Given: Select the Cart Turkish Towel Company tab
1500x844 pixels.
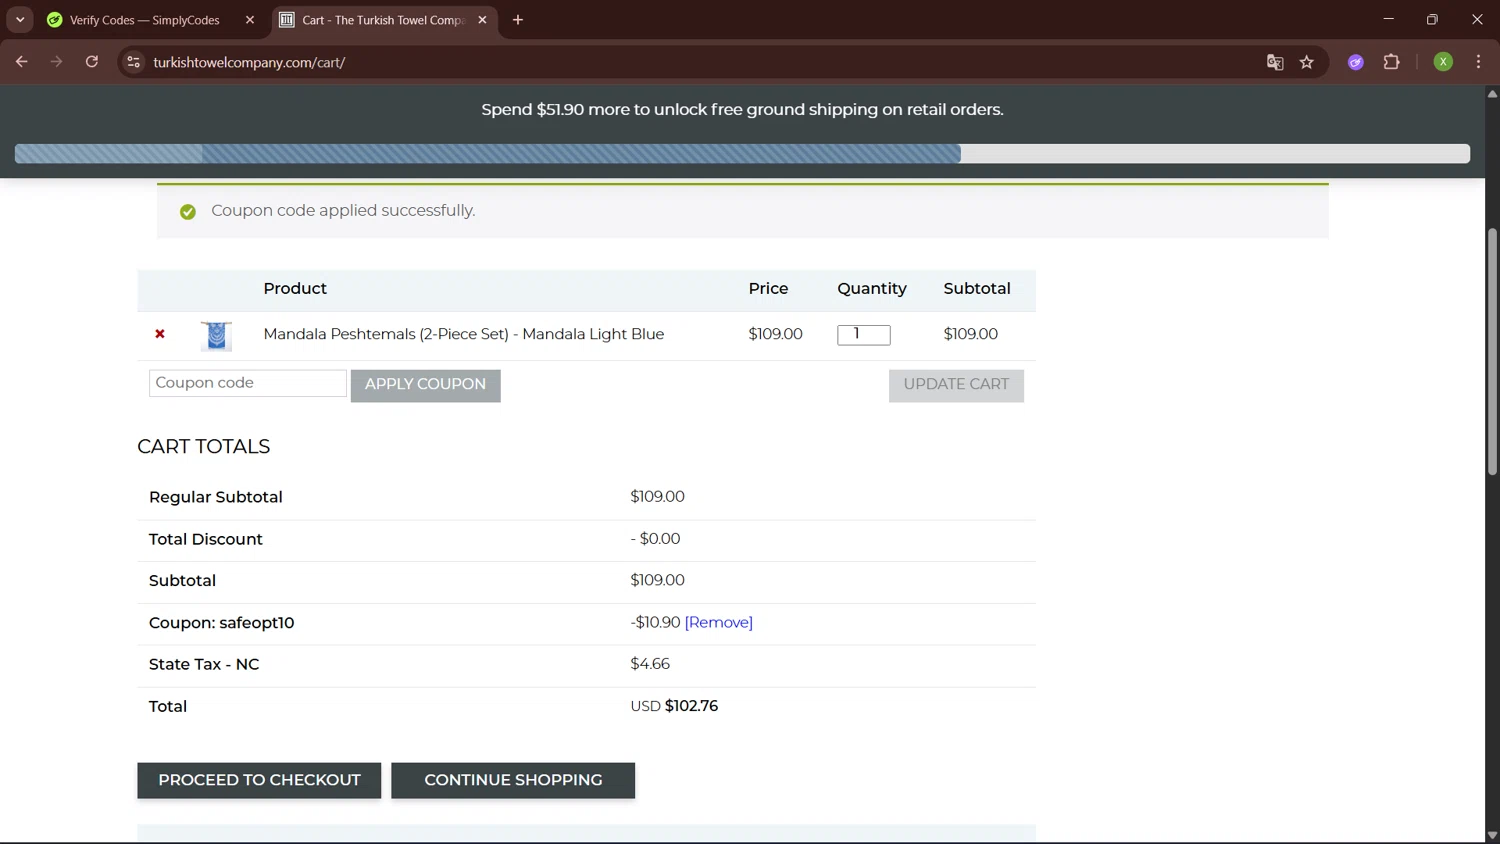Looking at the screenshot, I should pos(383,20).
